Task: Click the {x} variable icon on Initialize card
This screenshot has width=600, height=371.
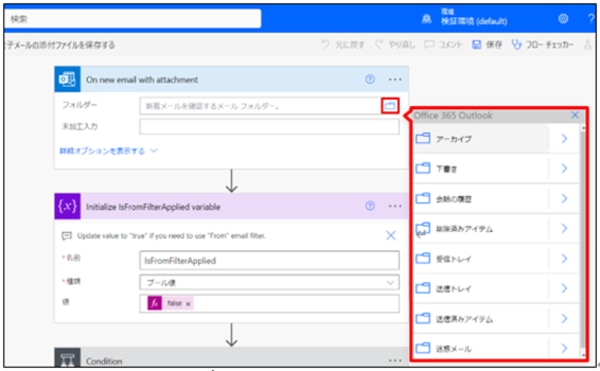Action: (x=67, y=206)
